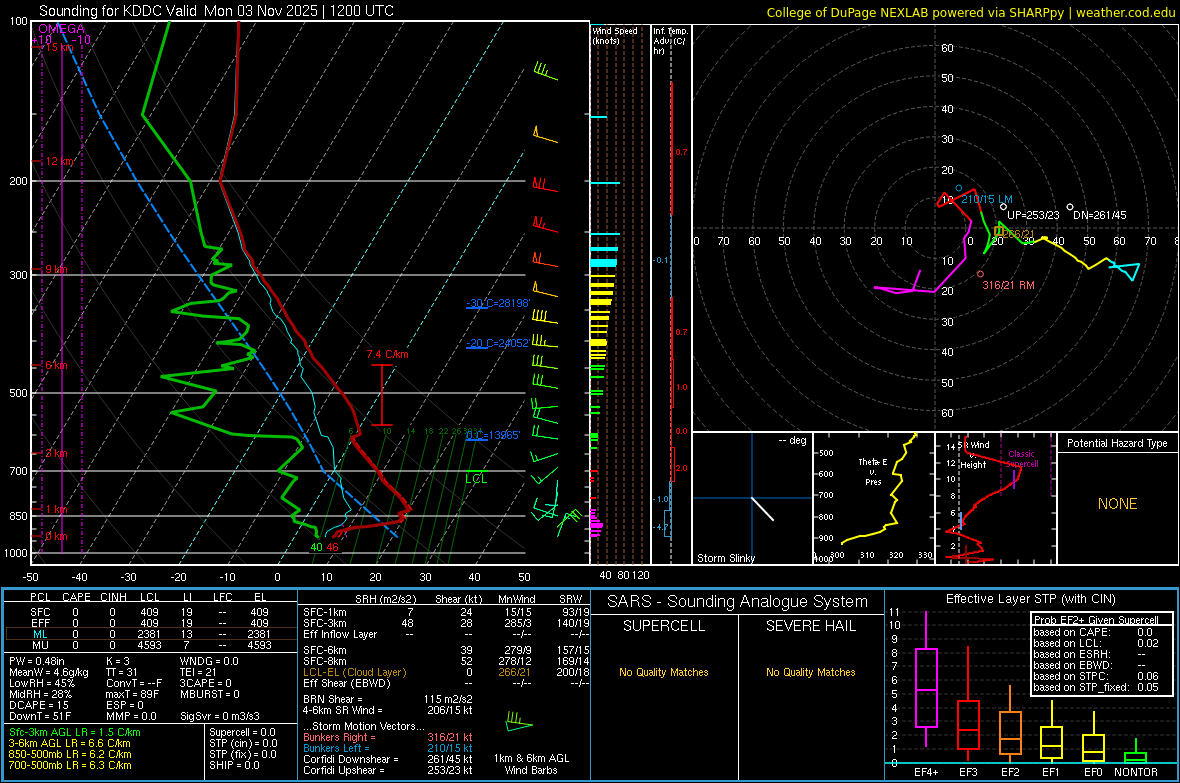
Task: Click the SEVERE HAIL column heading in SARS
Action: pyautogui.click(x=810, y=626)
